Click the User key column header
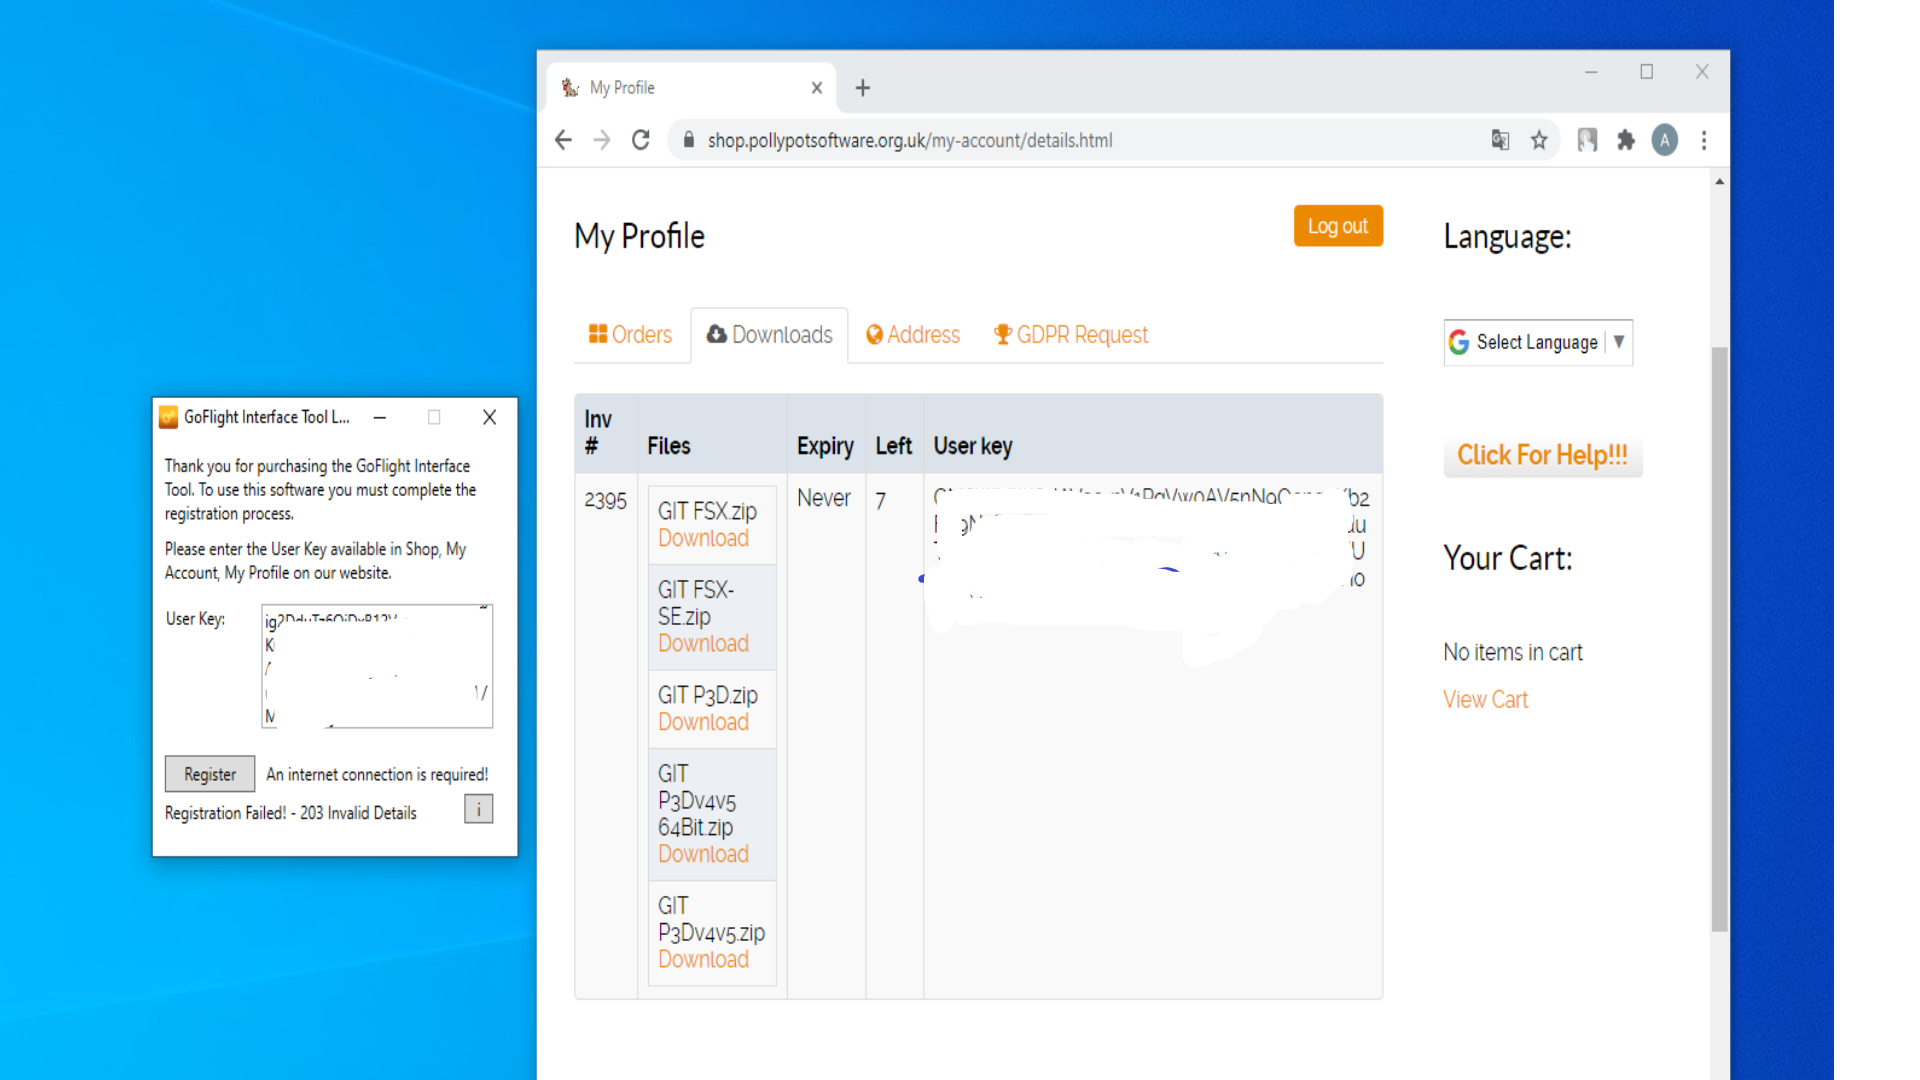This screenshot has height=1080, width=1920. (973, 446)
